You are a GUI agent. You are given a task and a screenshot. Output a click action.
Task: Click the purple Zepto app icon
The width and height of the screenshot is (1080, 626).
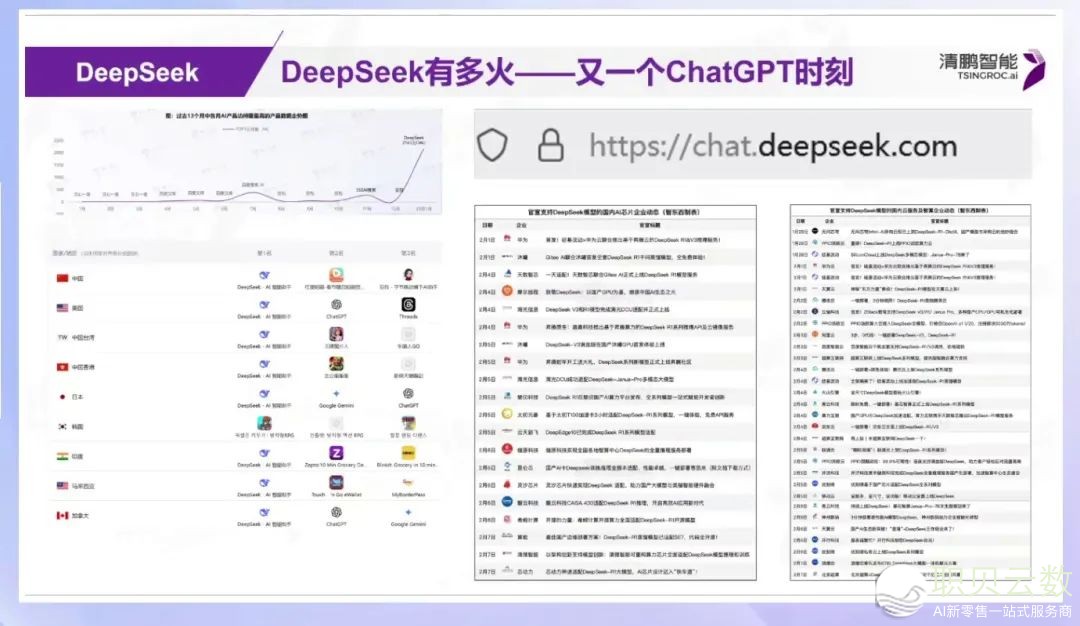coord(336,452)
